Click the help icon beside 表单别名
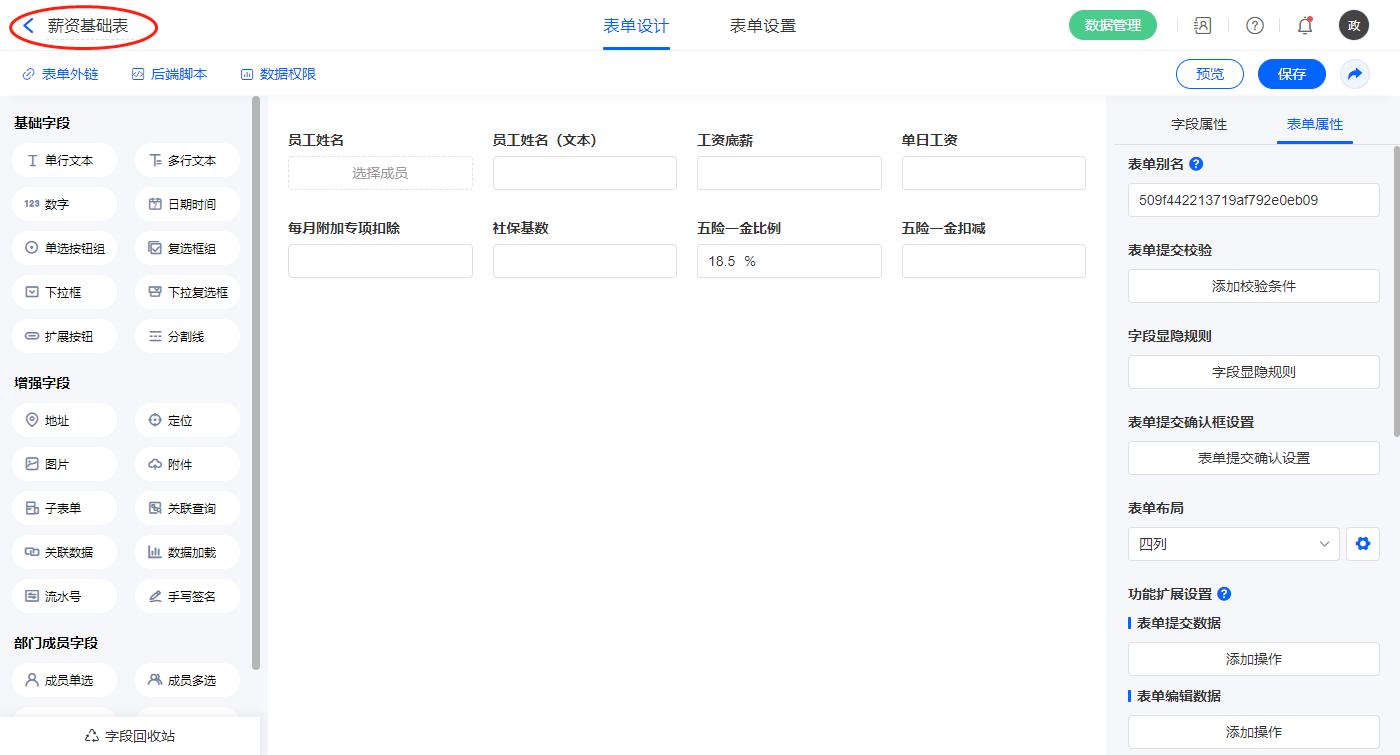 (1196, 164)
